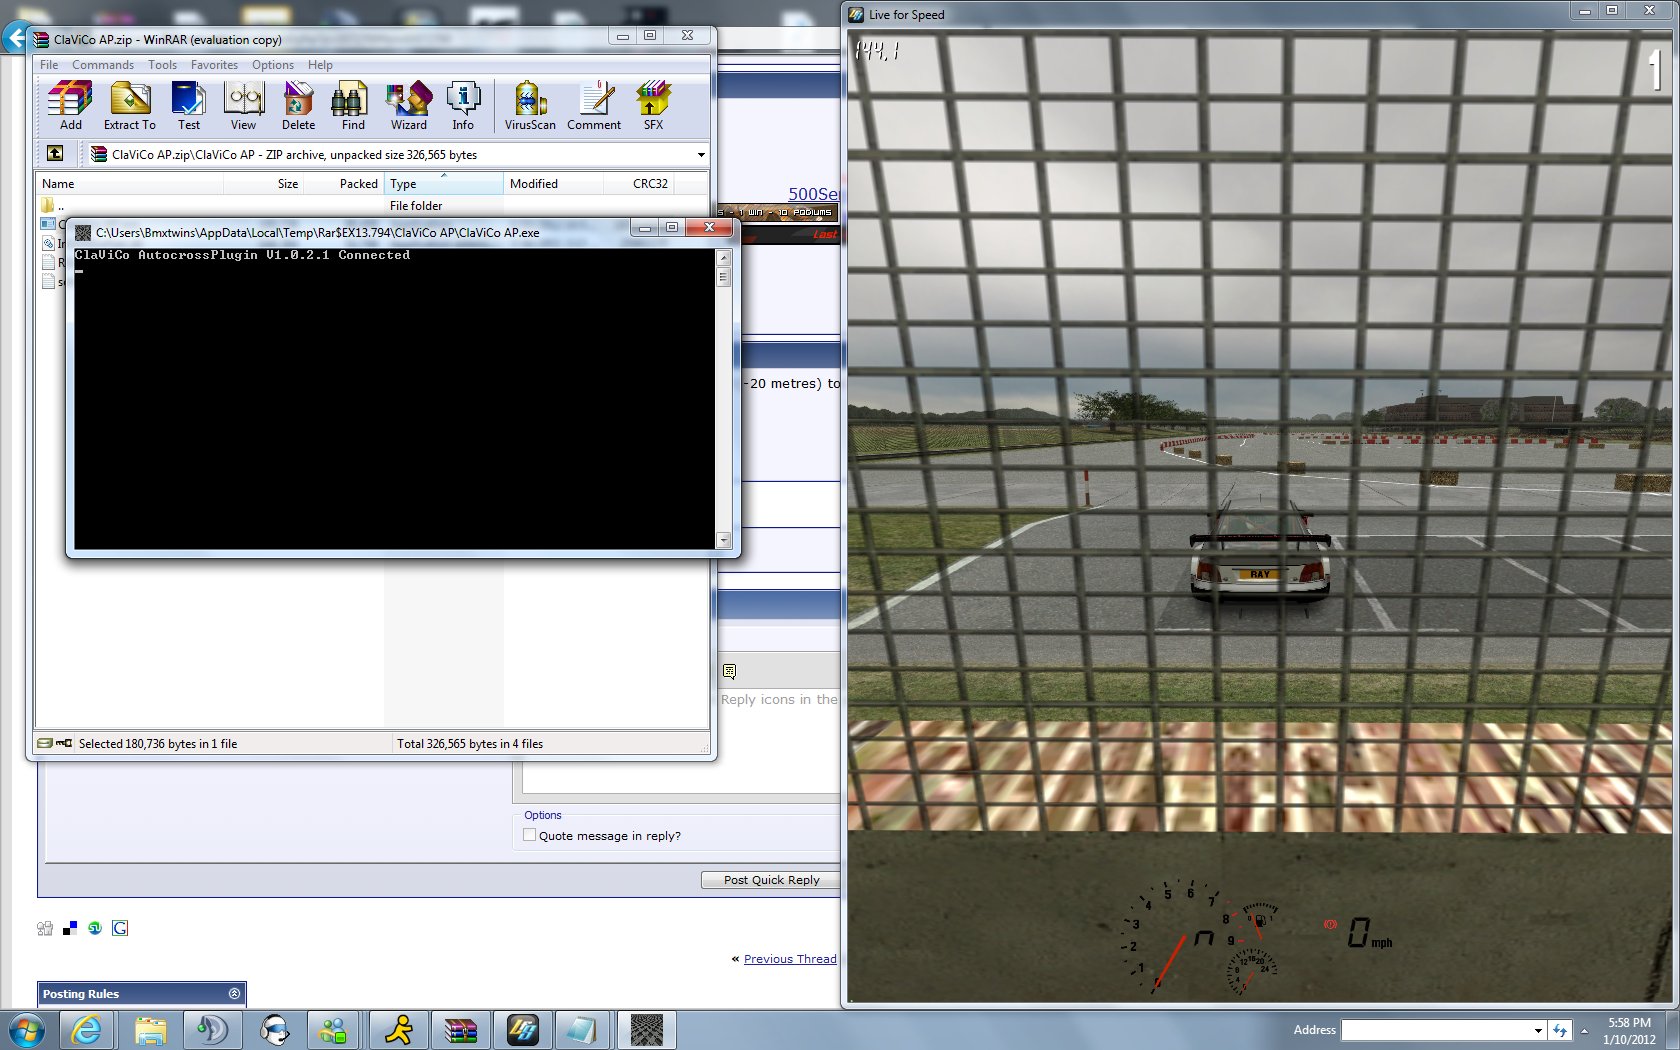Sort file list by Packed column
The image size is (1680, 1050).
[344, 184]
